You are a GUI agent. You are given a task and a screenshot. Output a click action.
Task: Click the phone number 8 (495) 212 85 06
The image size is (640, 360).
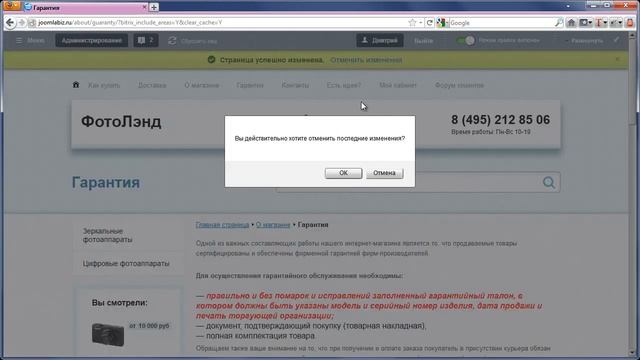pos(500,120)
